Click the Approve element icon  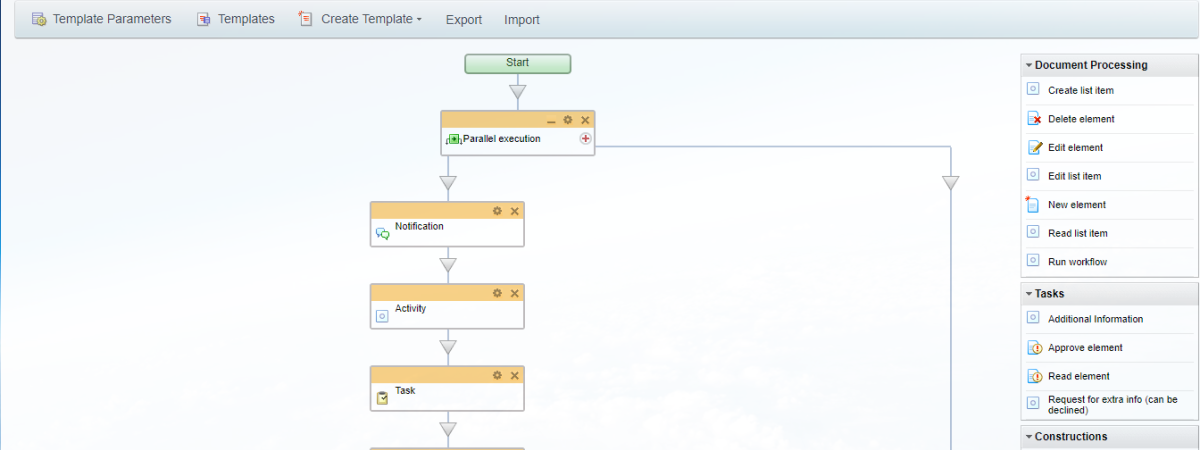1034,348
